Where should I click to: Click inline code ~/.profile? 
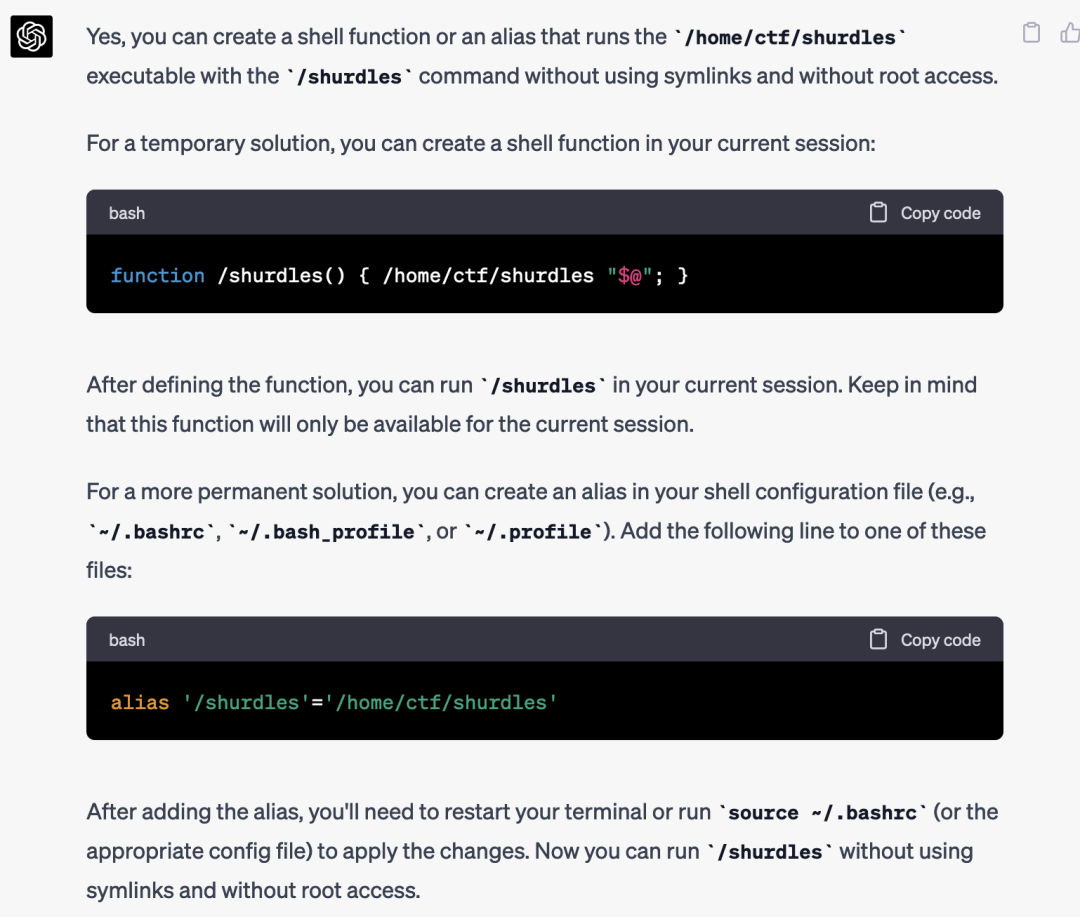(x=532, y=532)
